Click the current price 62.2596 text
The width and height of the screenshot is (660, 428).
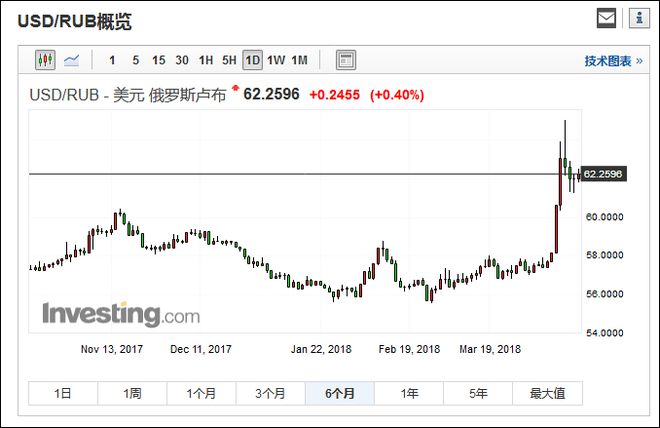click(x=271, y=94)
